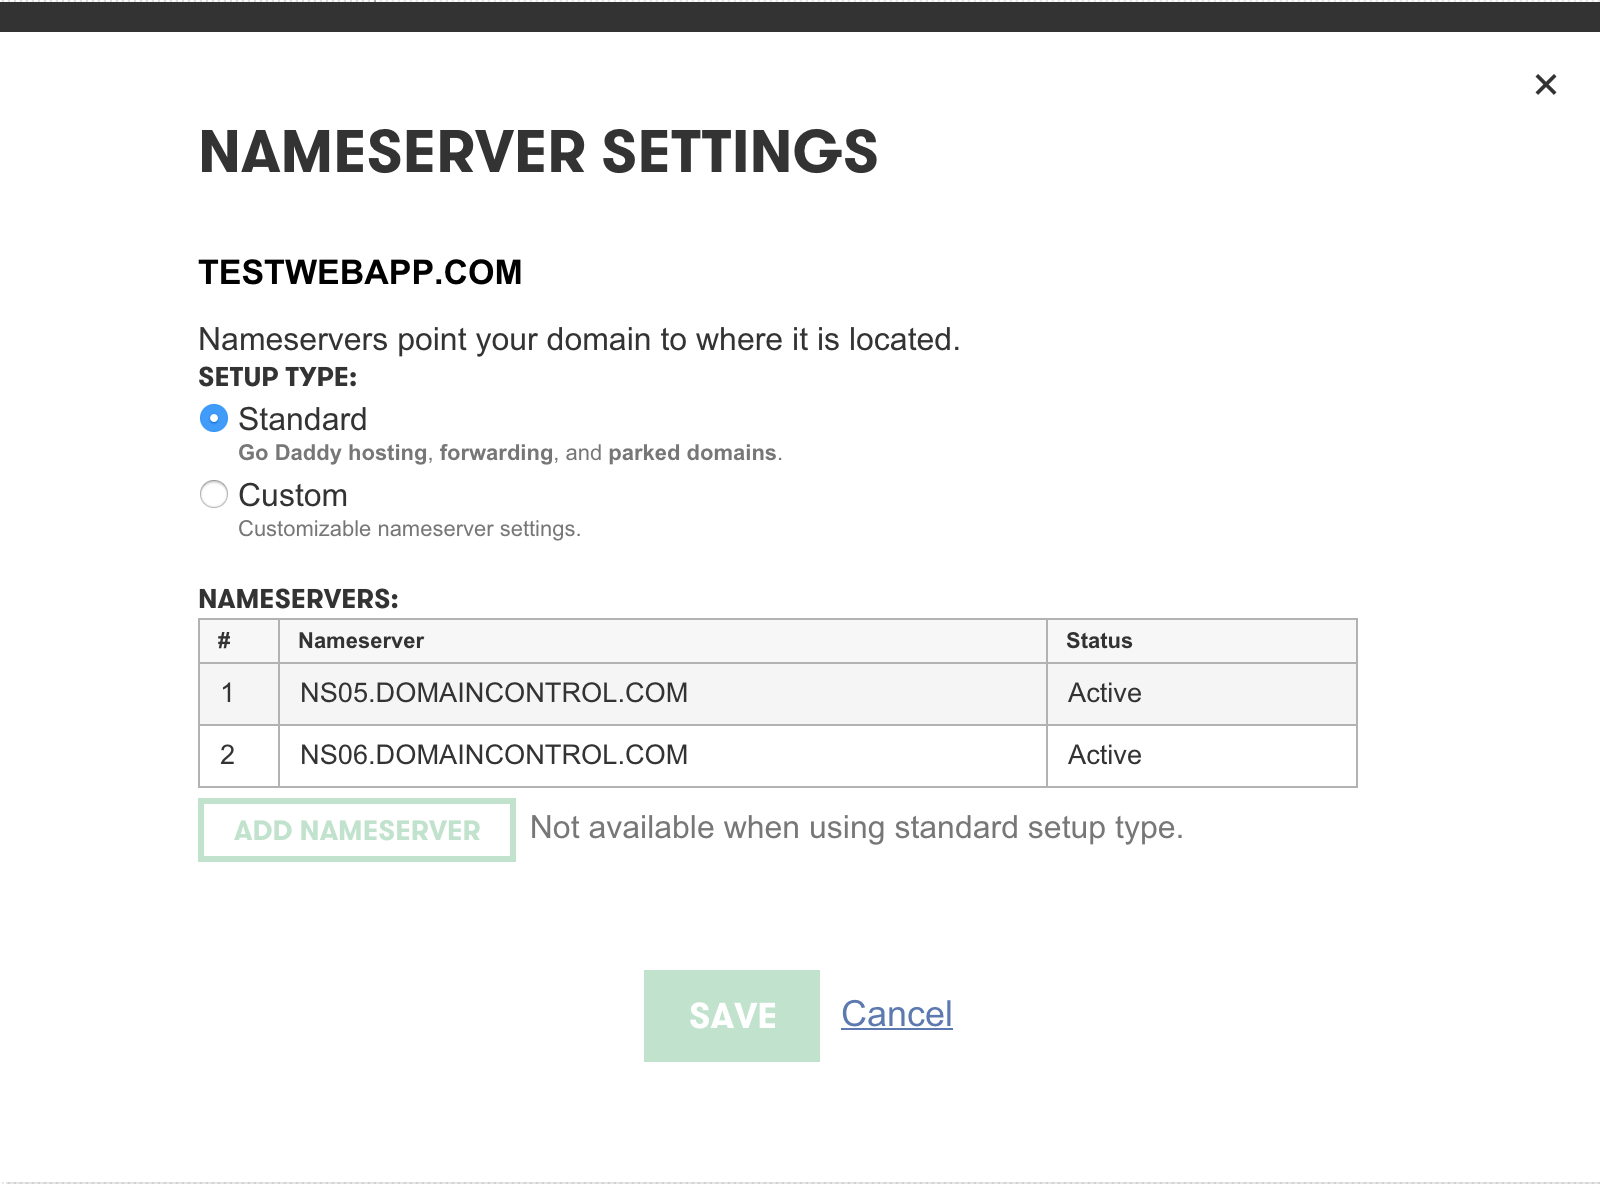Close the Nameserver Settings dialog
1600x1184 pixels.
coord(1545,85)
